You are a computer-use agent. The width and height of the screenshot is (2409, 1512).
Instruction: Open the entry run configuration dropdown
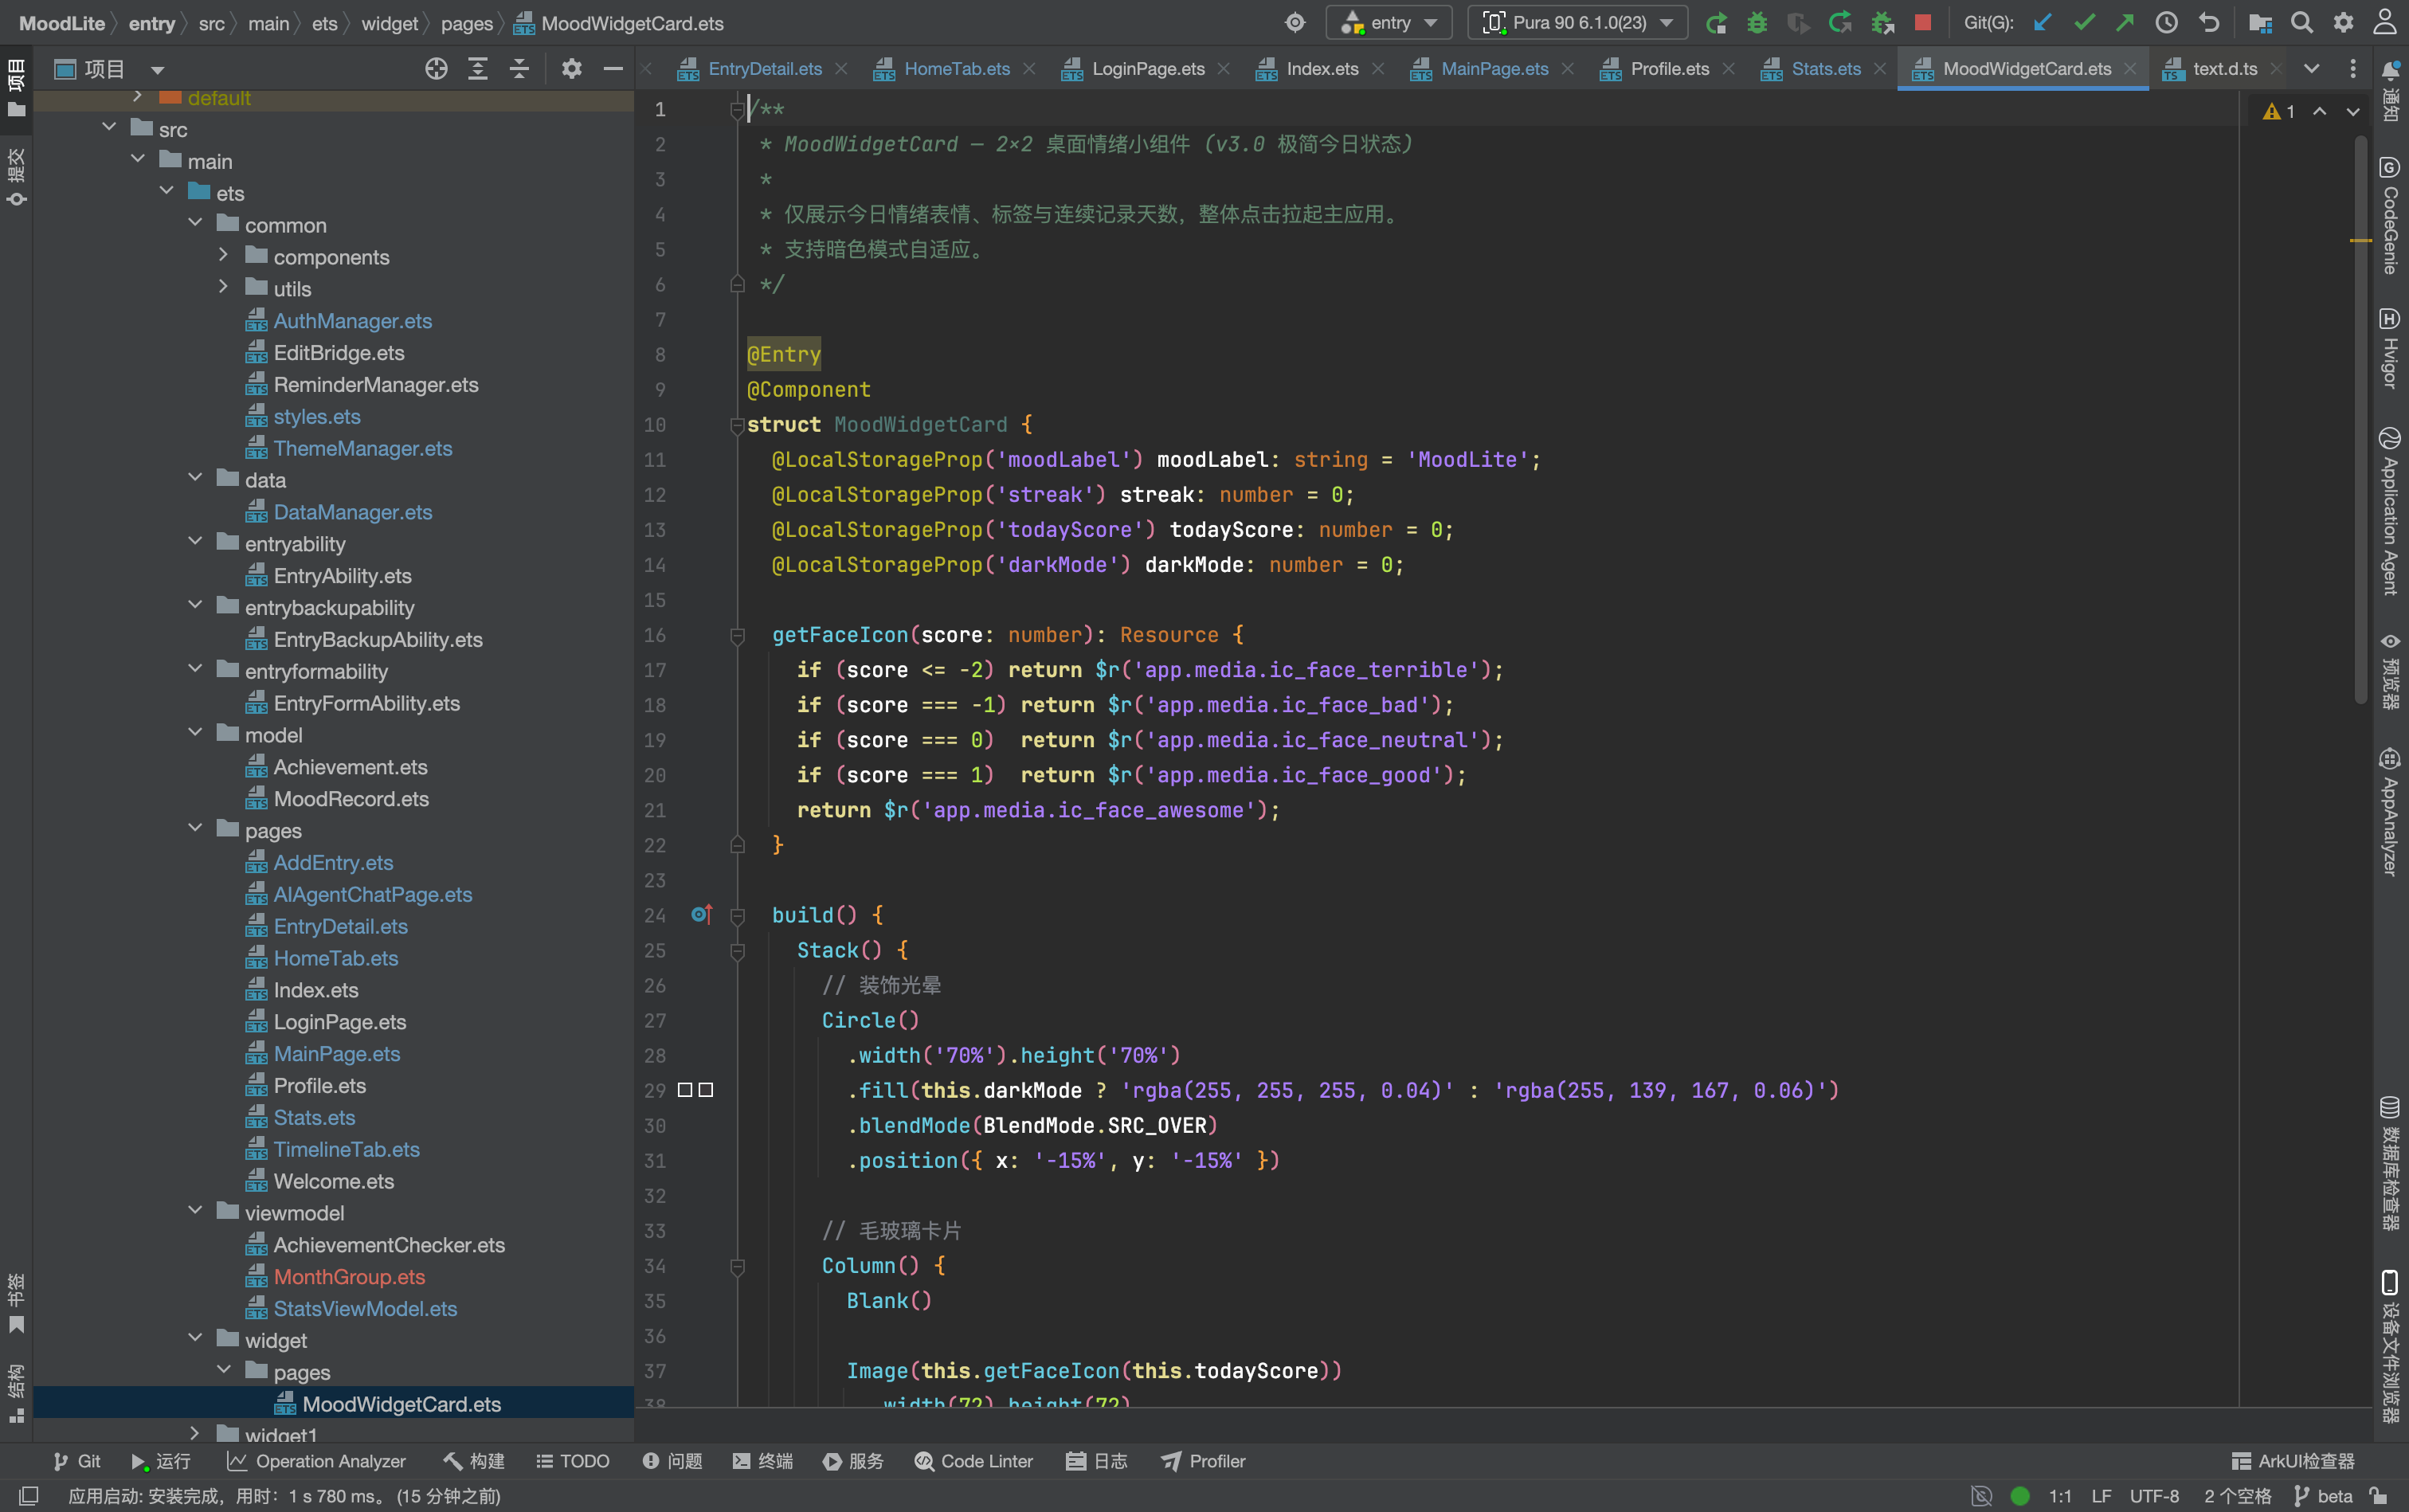1389,23
